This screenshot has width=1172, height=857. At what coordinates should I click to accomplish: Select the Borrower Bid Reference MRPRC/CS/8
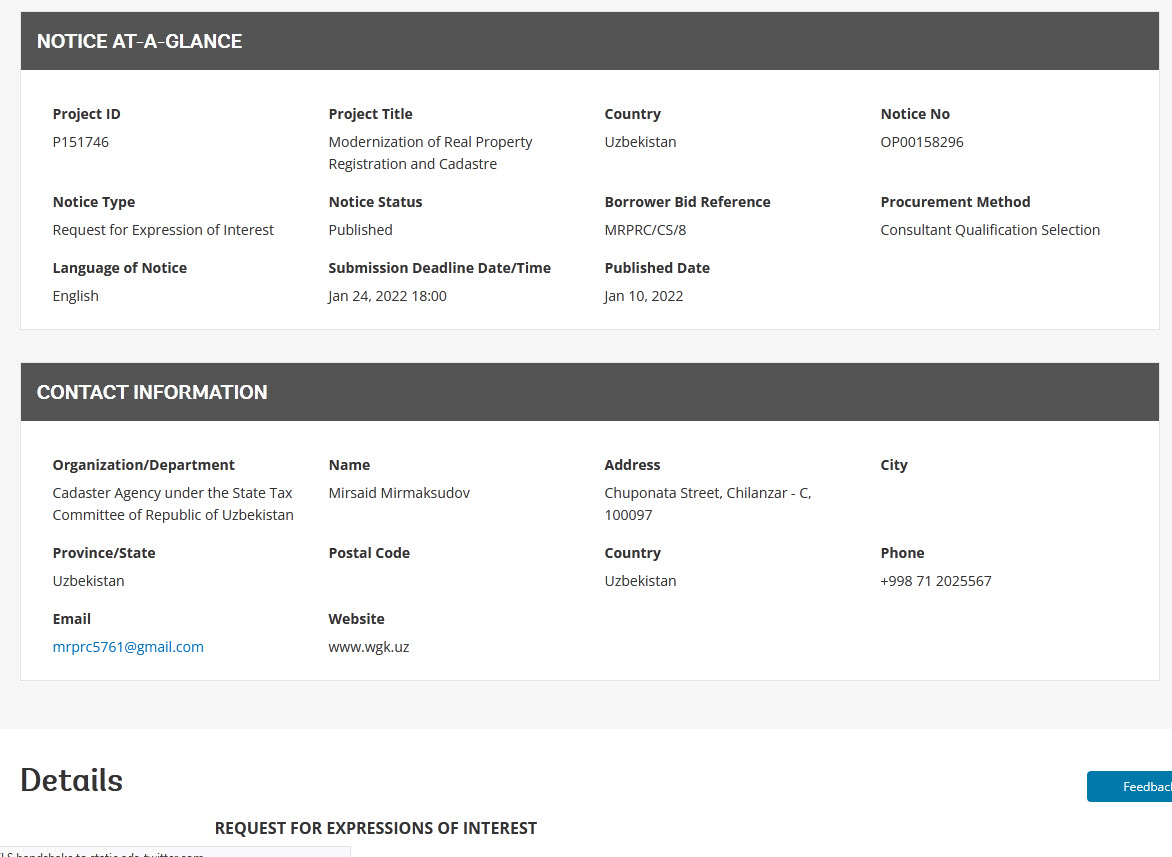(645, 230)
